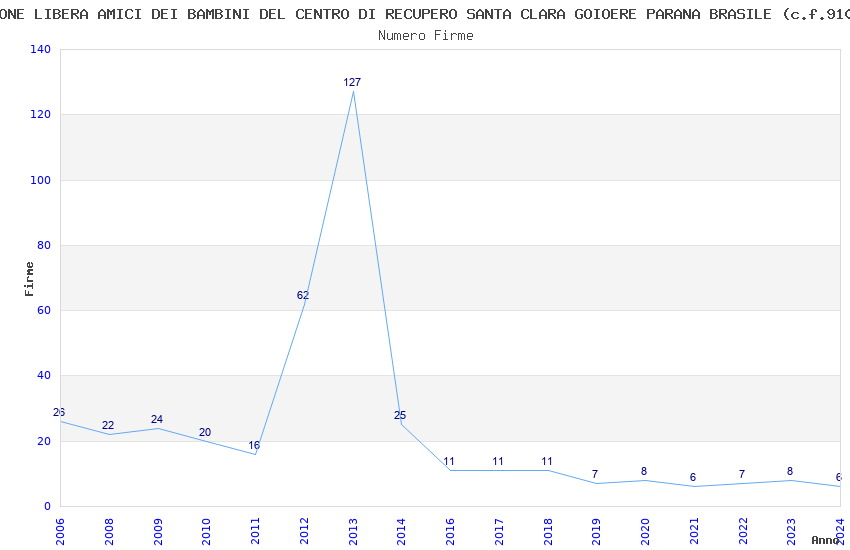850x550 pixels.
Task: Select the data label 20 for 2010
Action: pyautogui.click(x=205, y=432)
